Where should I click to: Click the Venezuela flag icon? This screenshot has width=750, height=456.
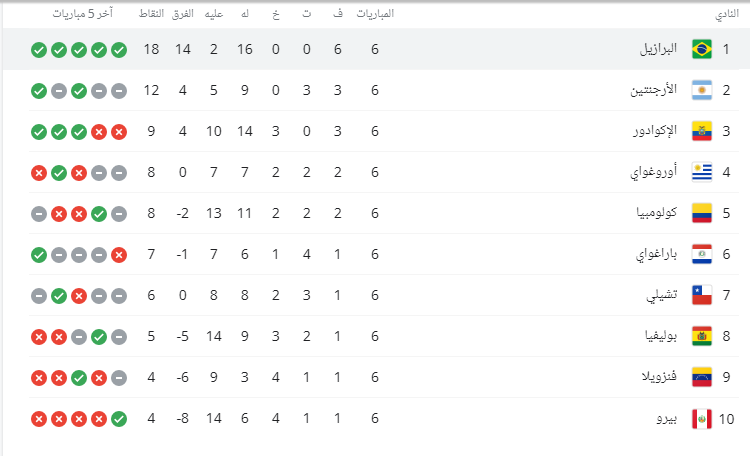pos(701,378)
